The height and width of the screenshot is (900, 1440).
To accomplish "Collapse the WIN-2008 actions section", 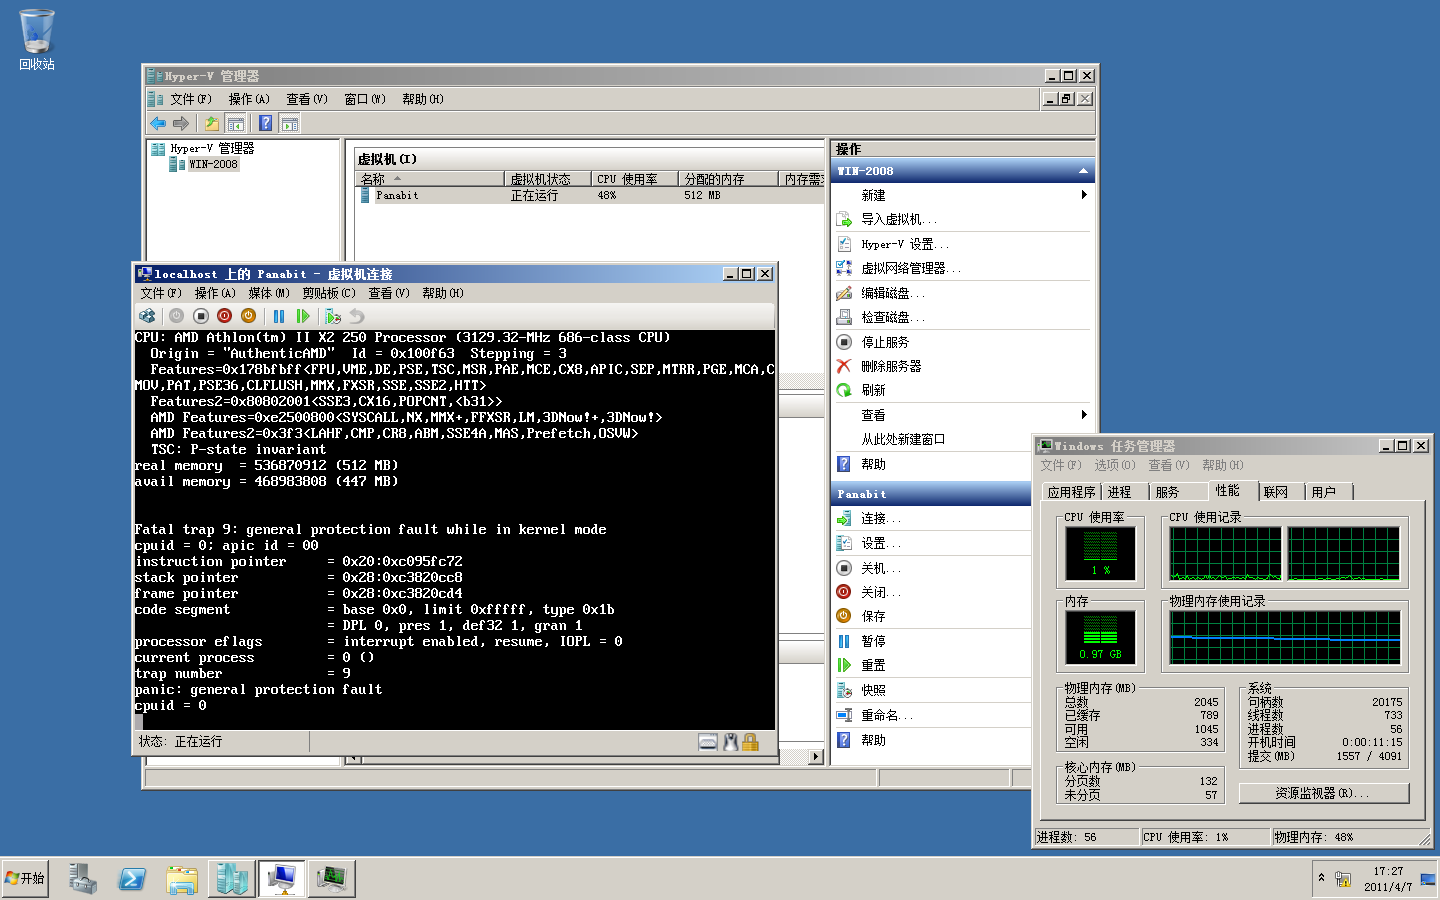I will (1083, 171).
